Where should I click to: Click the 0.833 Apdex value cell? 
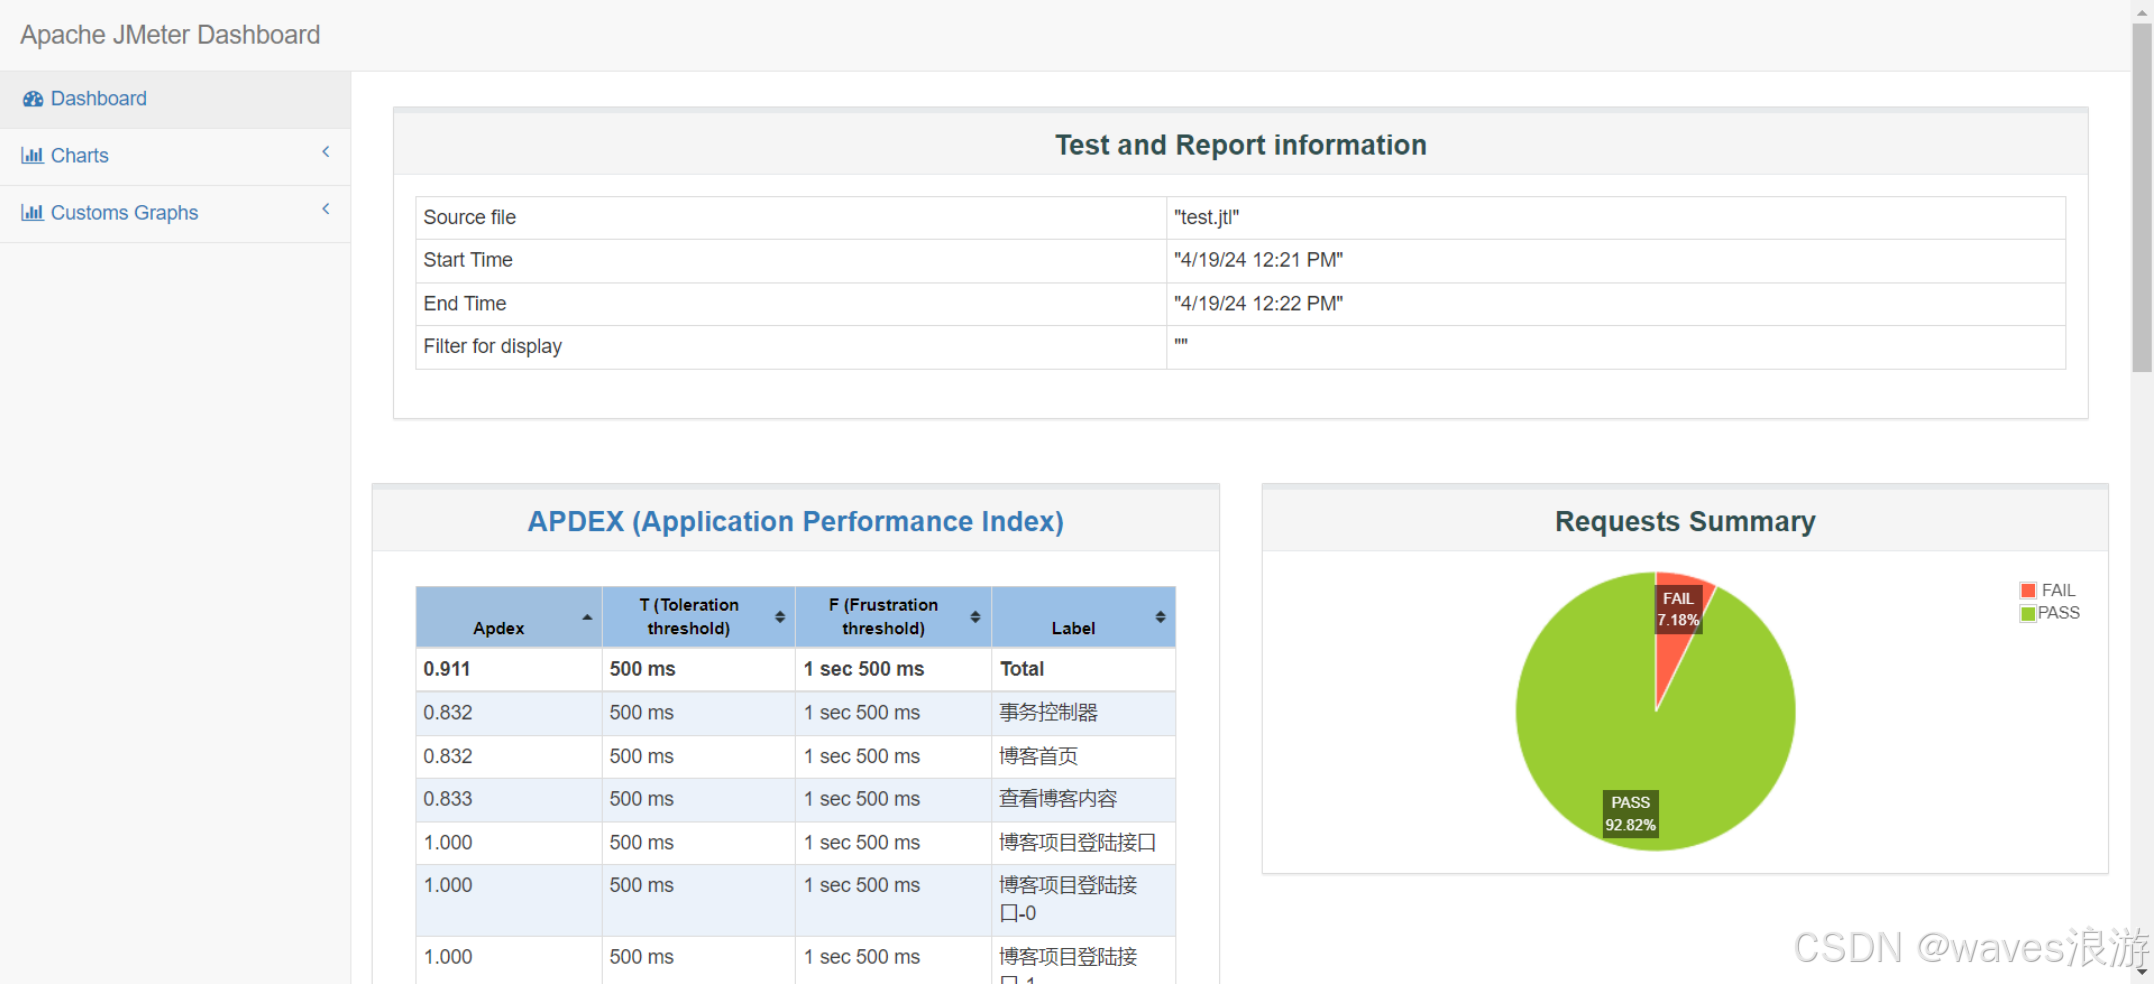[x=509, y=800]
